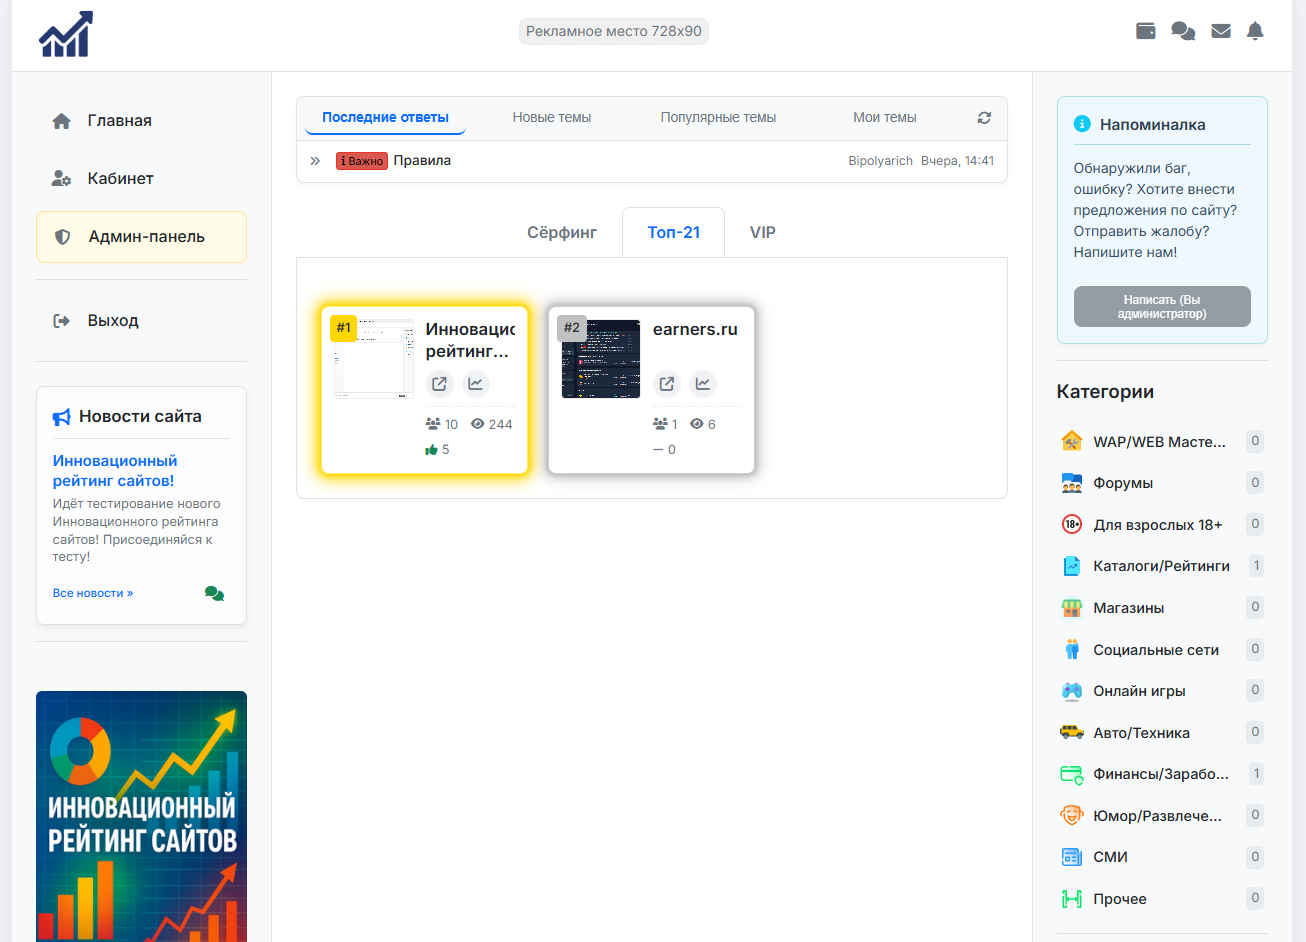This screenshot has height=942, width=1306.
Task: Switch to the Новые темы tab
Action: [551, 118]
